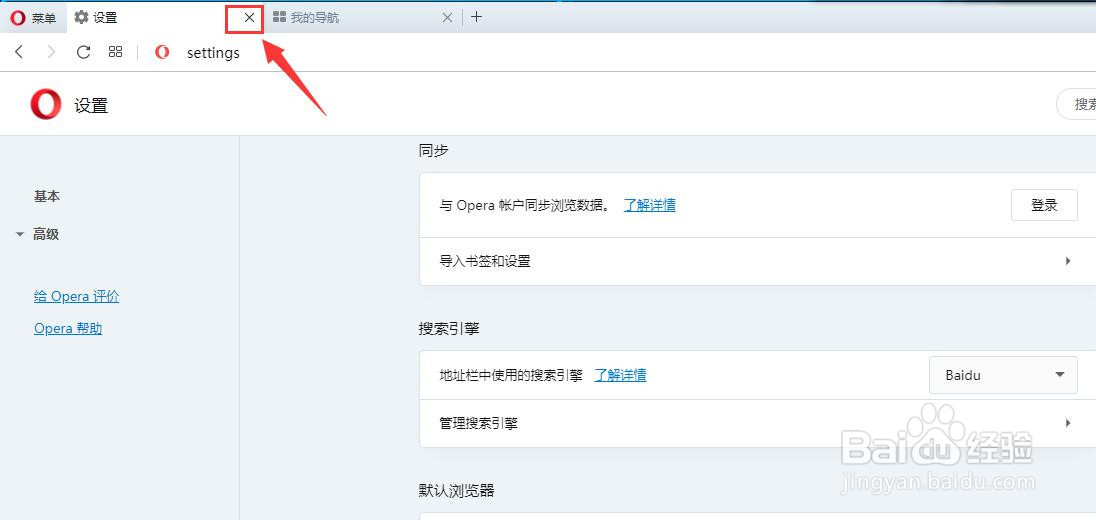Click the large Opera logo beside 设置
The width and height of the screenshot is (1096, 520).
pyautogui.click(x=46, y=106)
